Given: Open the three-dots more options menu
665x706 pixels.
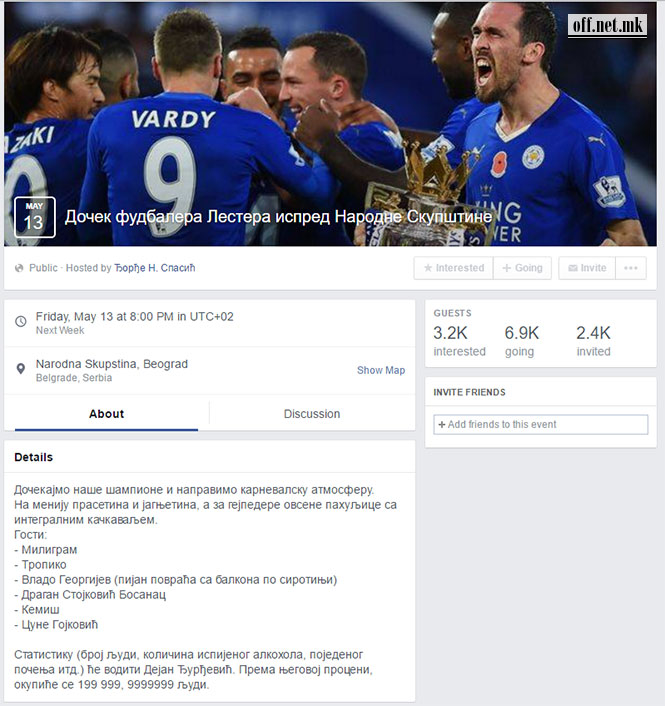Looking at the screenshot, I should [x=631, y=268].
